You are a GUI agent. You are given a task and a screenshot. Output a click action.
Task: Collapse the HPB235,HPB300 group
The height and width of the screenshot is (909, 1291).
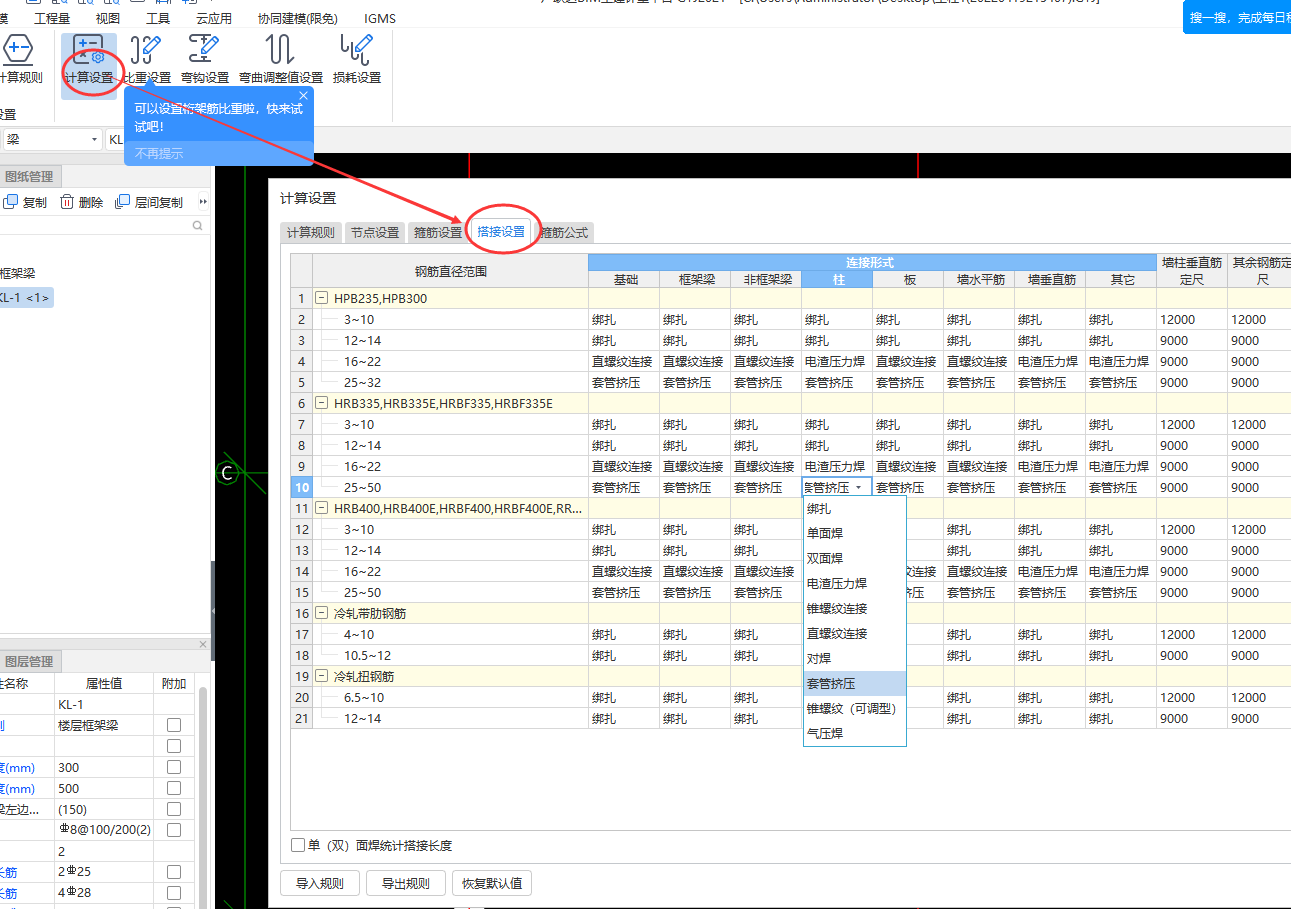(x=322, y=298)
